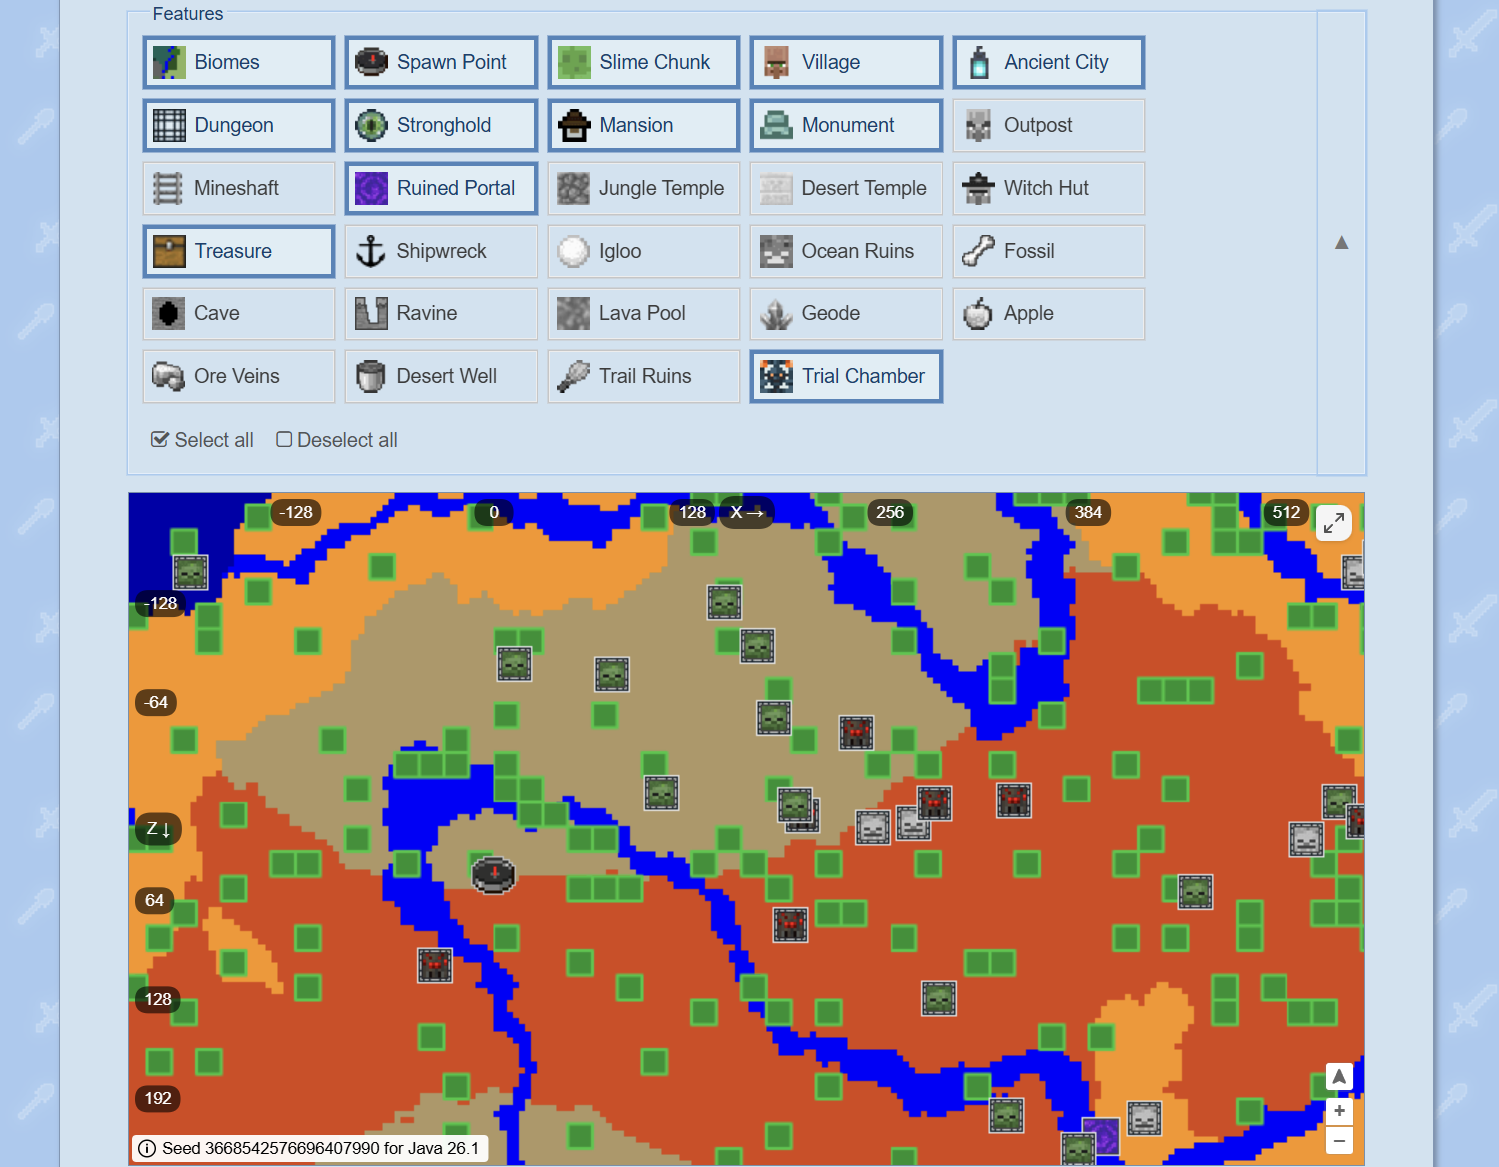Show seed info via the info icon
The height and width of the screenshot is (1167, 1499).
pos(147,1148)
